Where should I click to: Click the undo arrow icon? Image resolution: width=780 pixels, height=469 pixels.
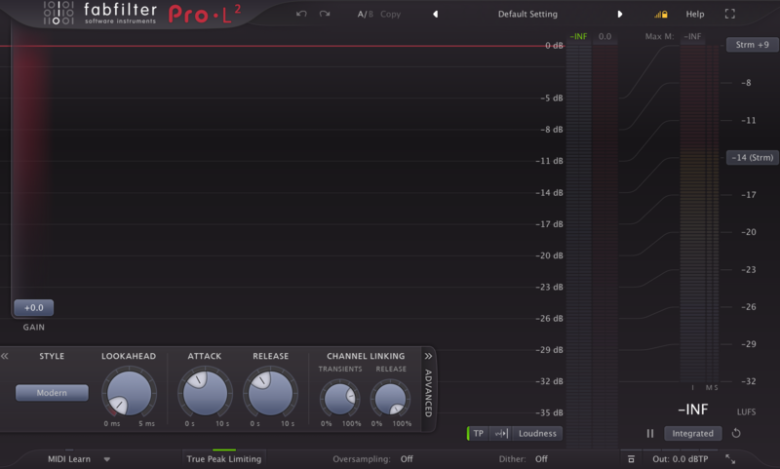(x=301, y=14)
